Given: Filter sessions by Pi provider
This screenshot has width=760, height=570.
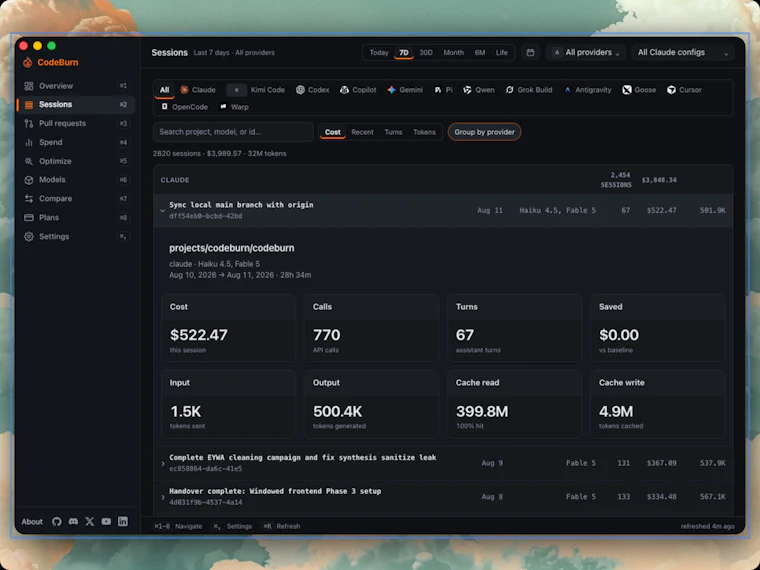Looking at the screenshot, I should point(443,90).
